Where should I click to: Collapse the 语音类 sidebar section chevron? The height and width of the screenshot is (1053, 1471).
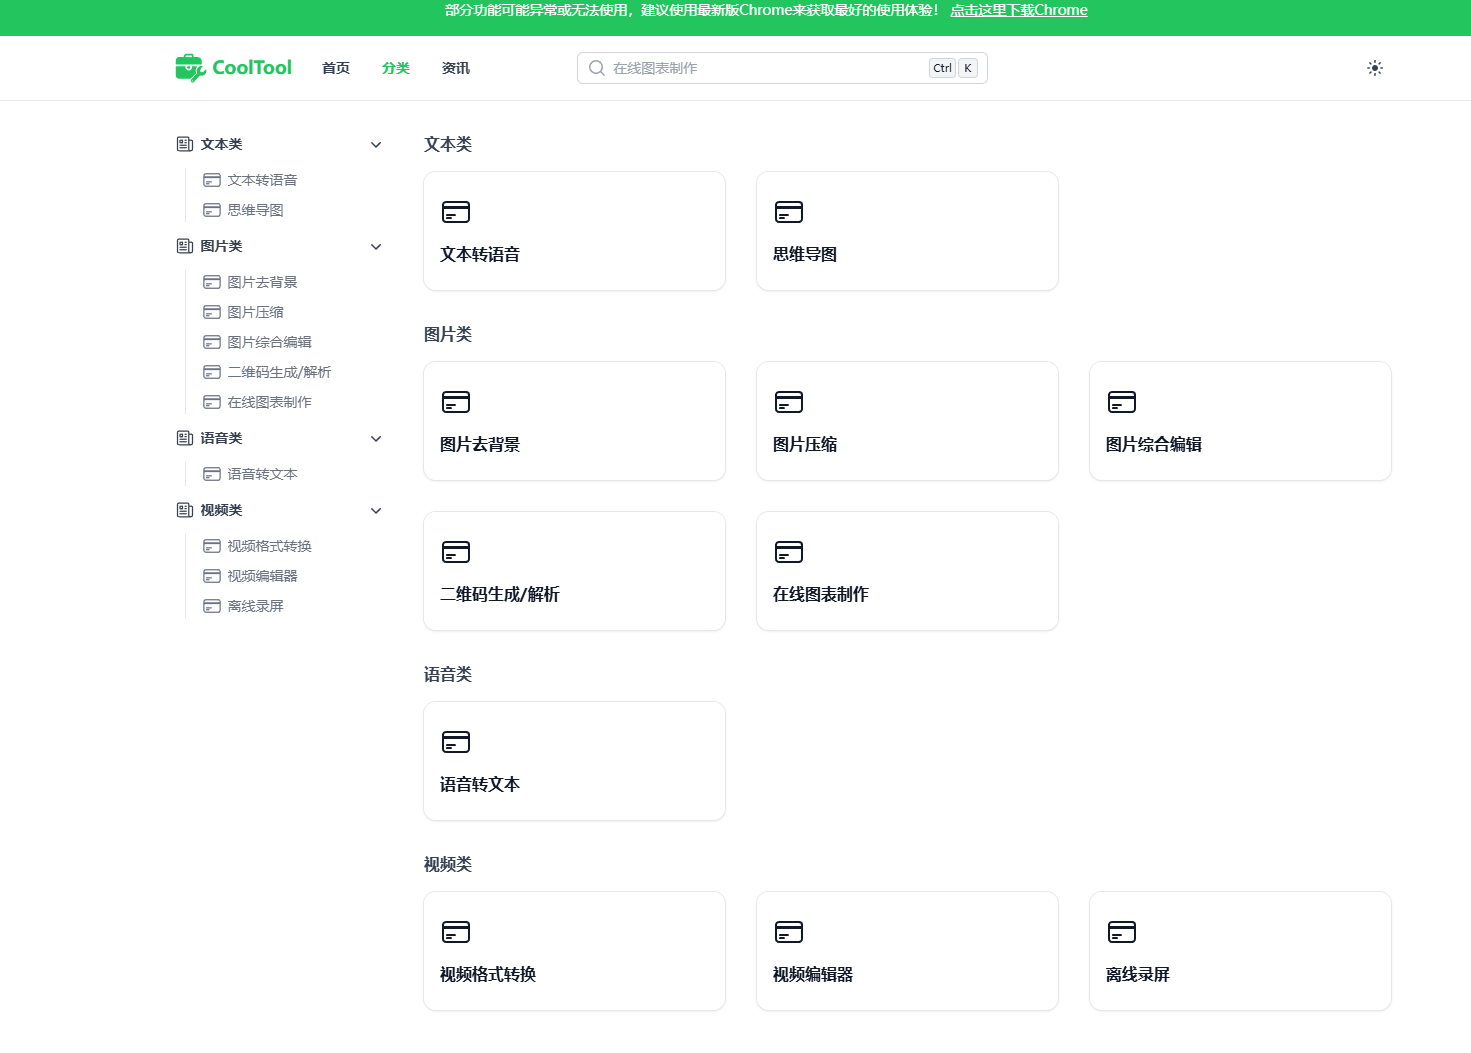pyautogui.click(x=376, y=439)
